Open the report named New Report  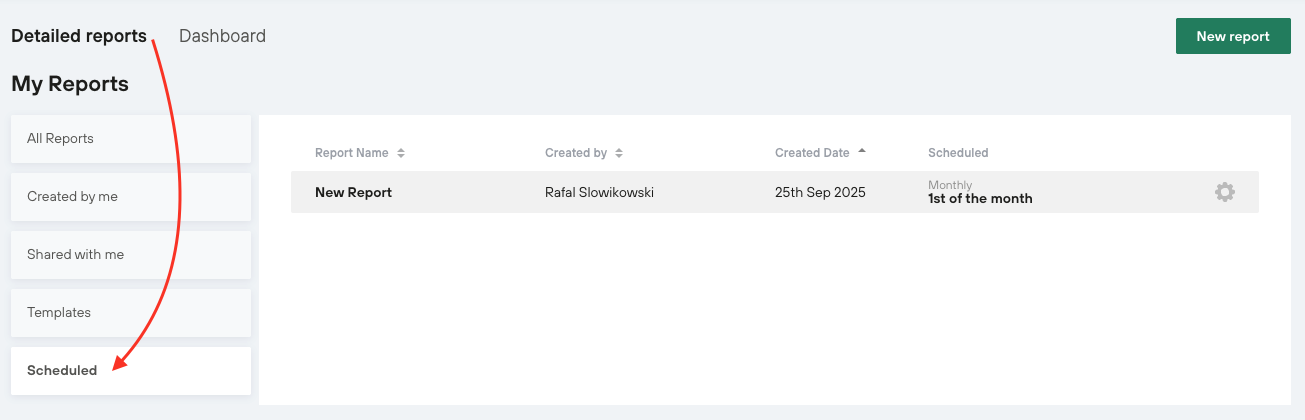click(353, 192)
